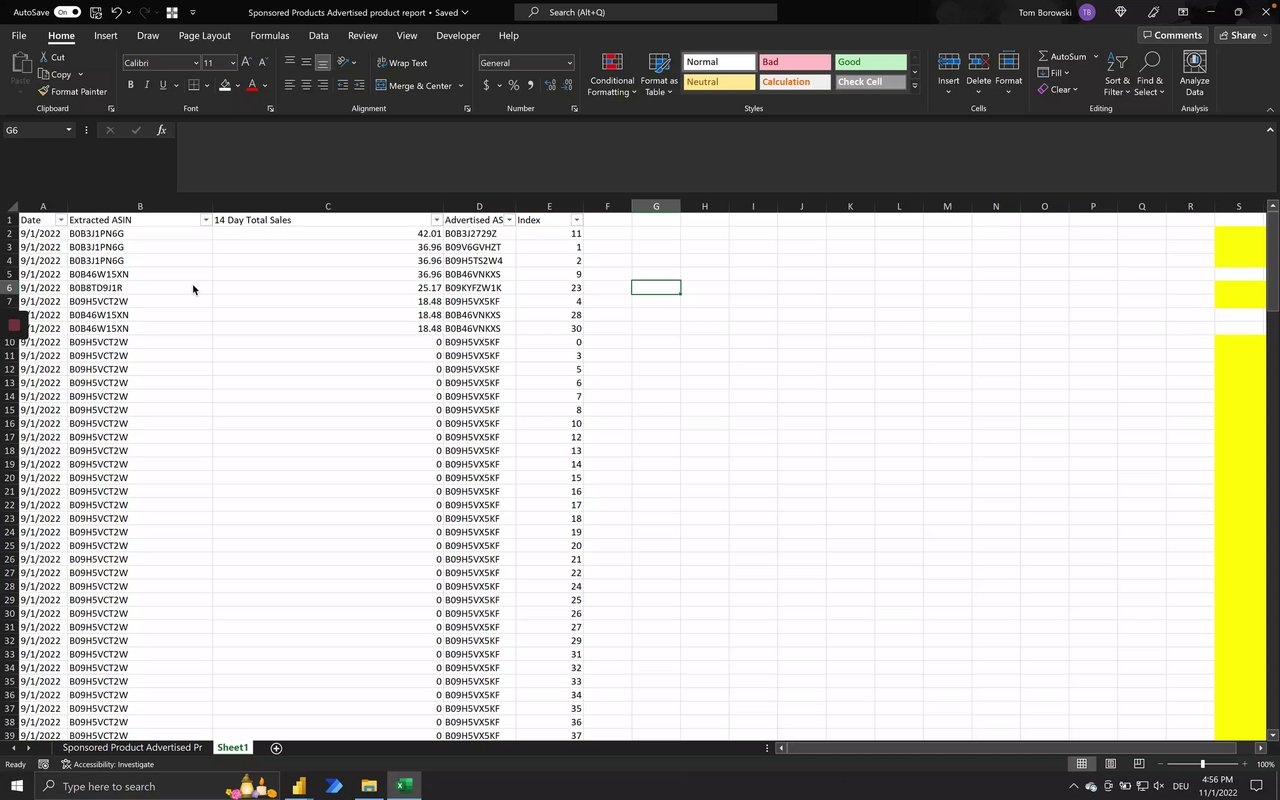Image resolution: width=1280 pixels, height=800 pixels.
Task: Open the Date column filter dropdown
Action: click(x=61, y=220)
